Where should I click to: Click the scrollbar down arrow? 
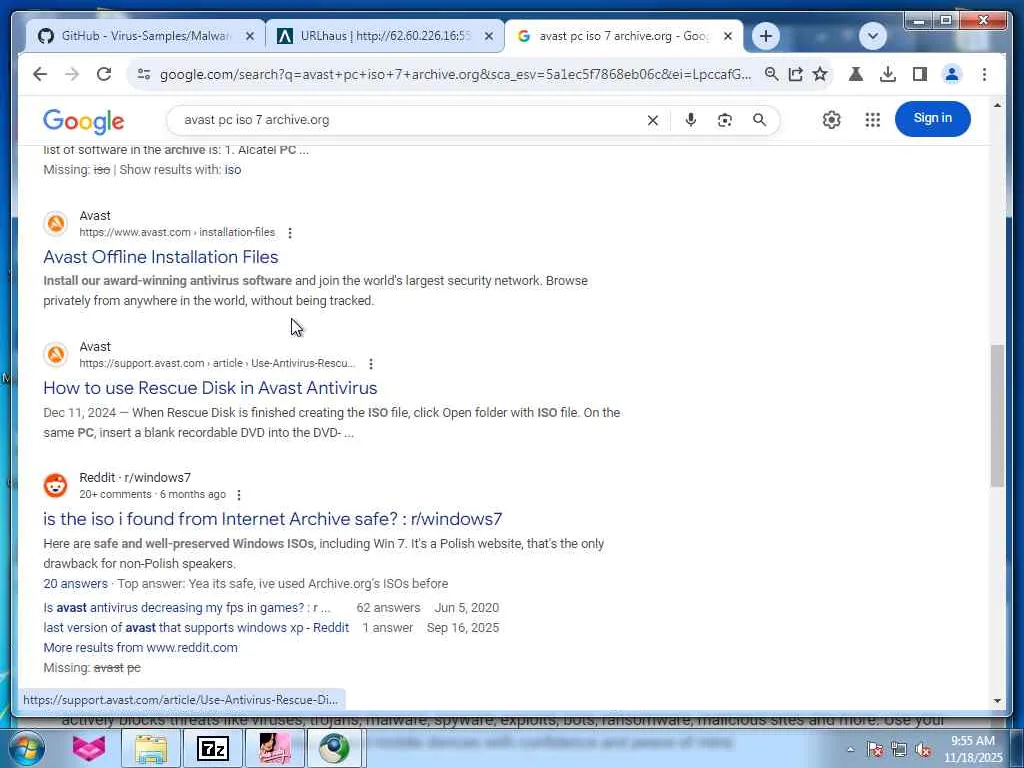[997, 701]
